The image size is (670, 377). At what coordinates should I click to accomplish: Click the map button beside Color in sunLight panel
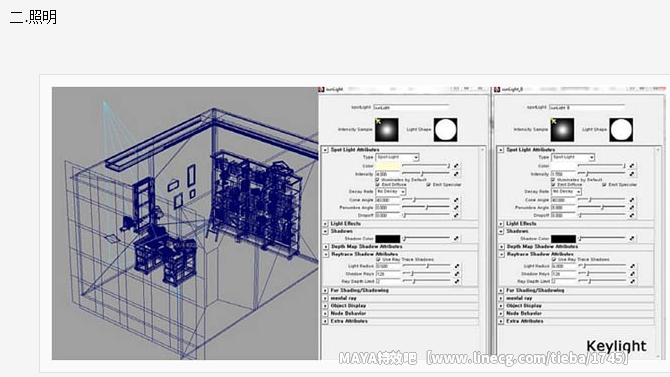456,166
